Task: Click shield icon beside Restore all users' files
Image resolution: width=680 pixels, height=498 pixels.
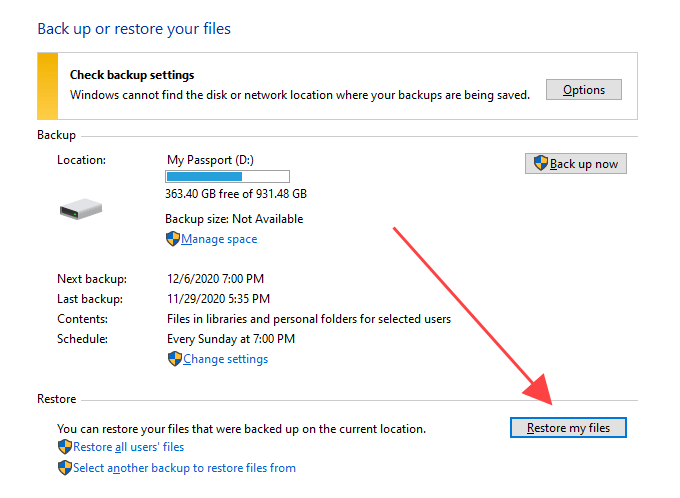Action: click(x=65, y=447)
